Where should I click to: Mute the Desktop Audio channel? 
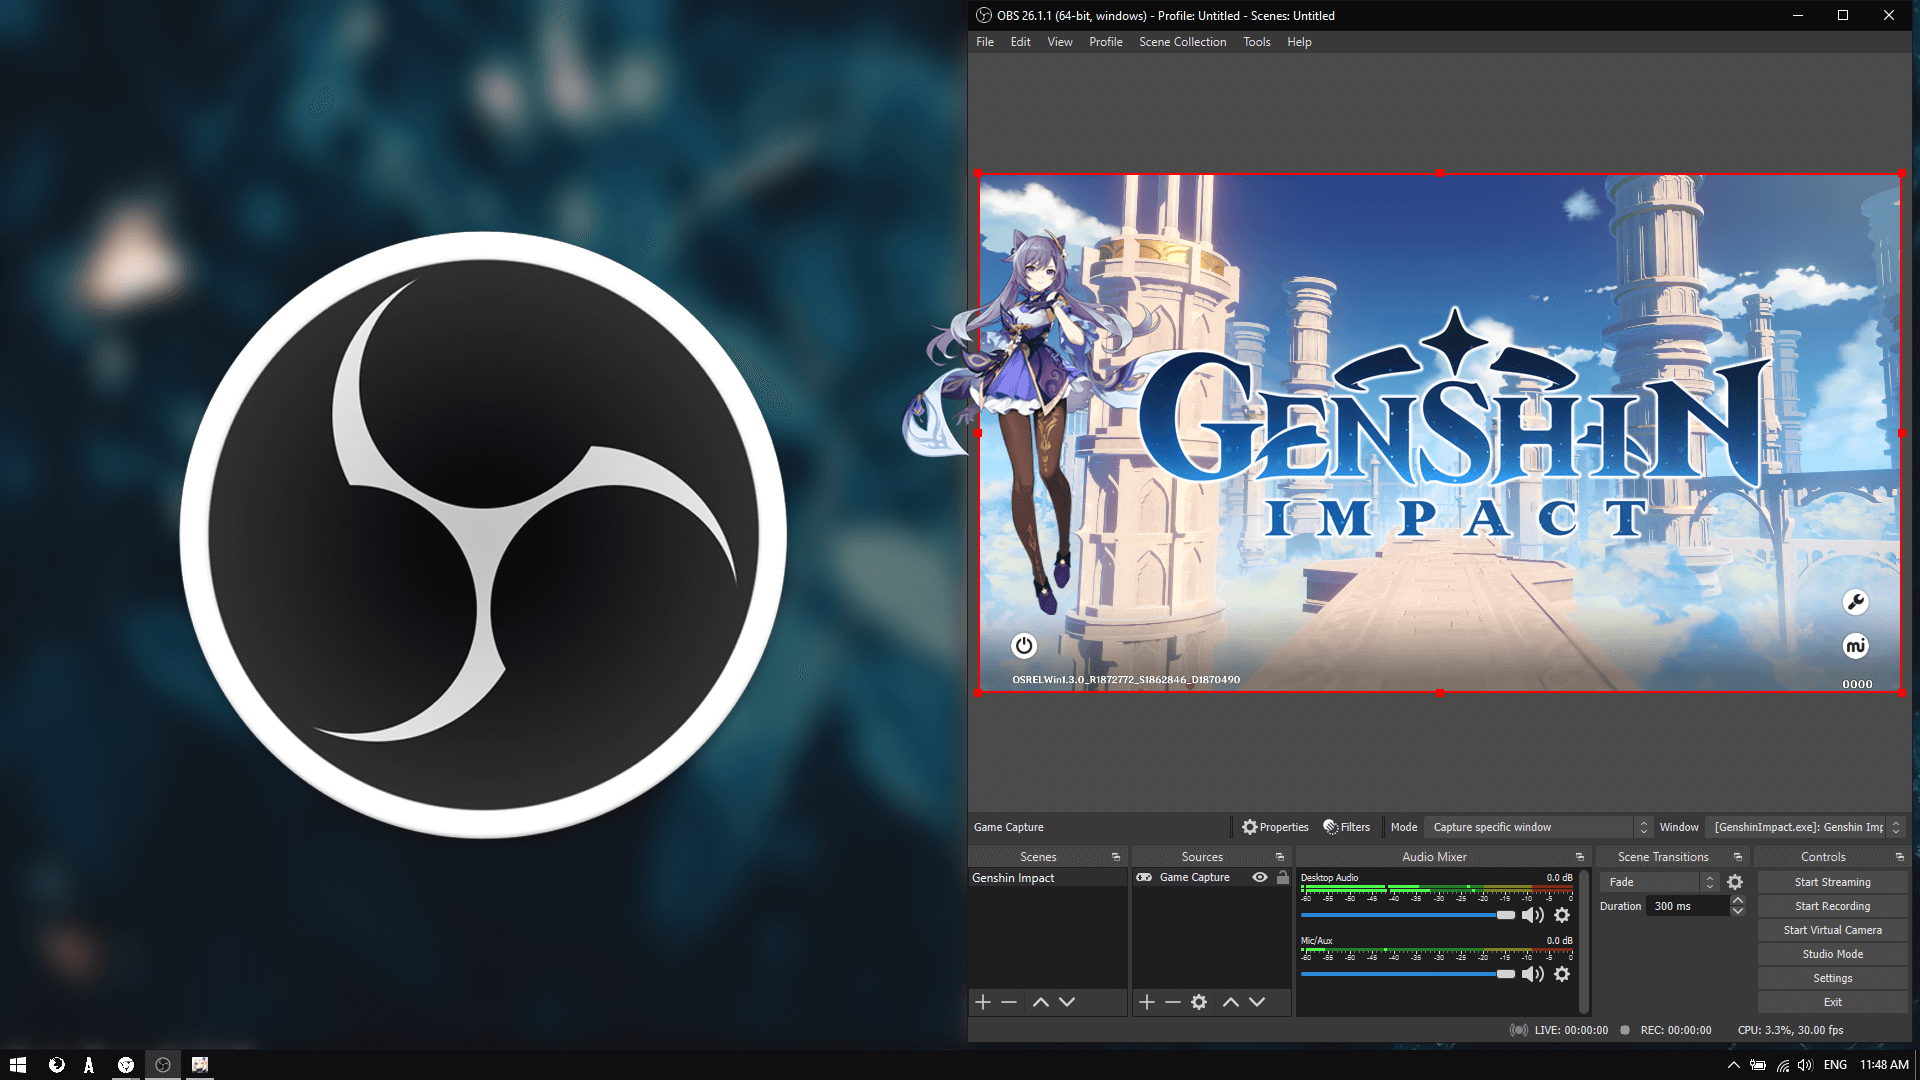coord(1532,915)
